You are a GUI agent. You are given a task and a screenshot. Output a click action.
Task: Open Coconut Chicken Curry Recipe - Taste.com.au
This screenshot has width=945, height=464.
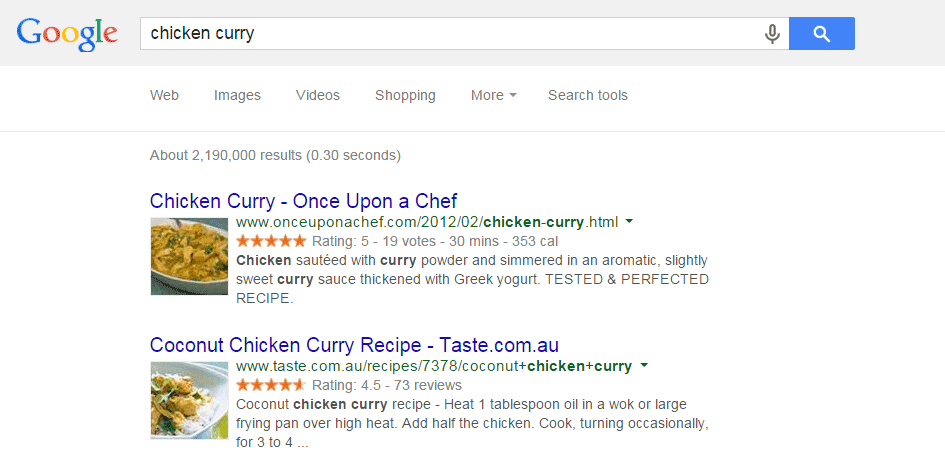click(x=354, y=345)
